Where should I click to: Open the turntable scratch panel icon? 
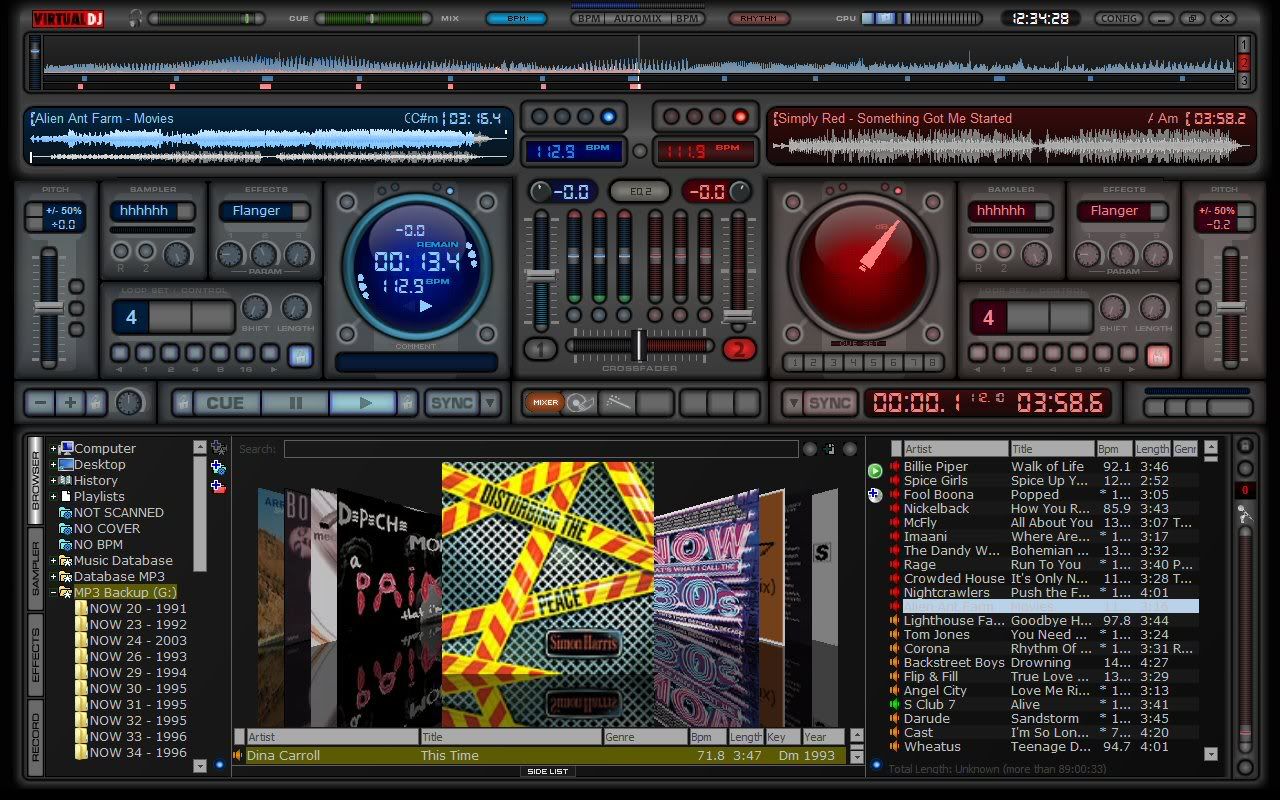(582, 403)
